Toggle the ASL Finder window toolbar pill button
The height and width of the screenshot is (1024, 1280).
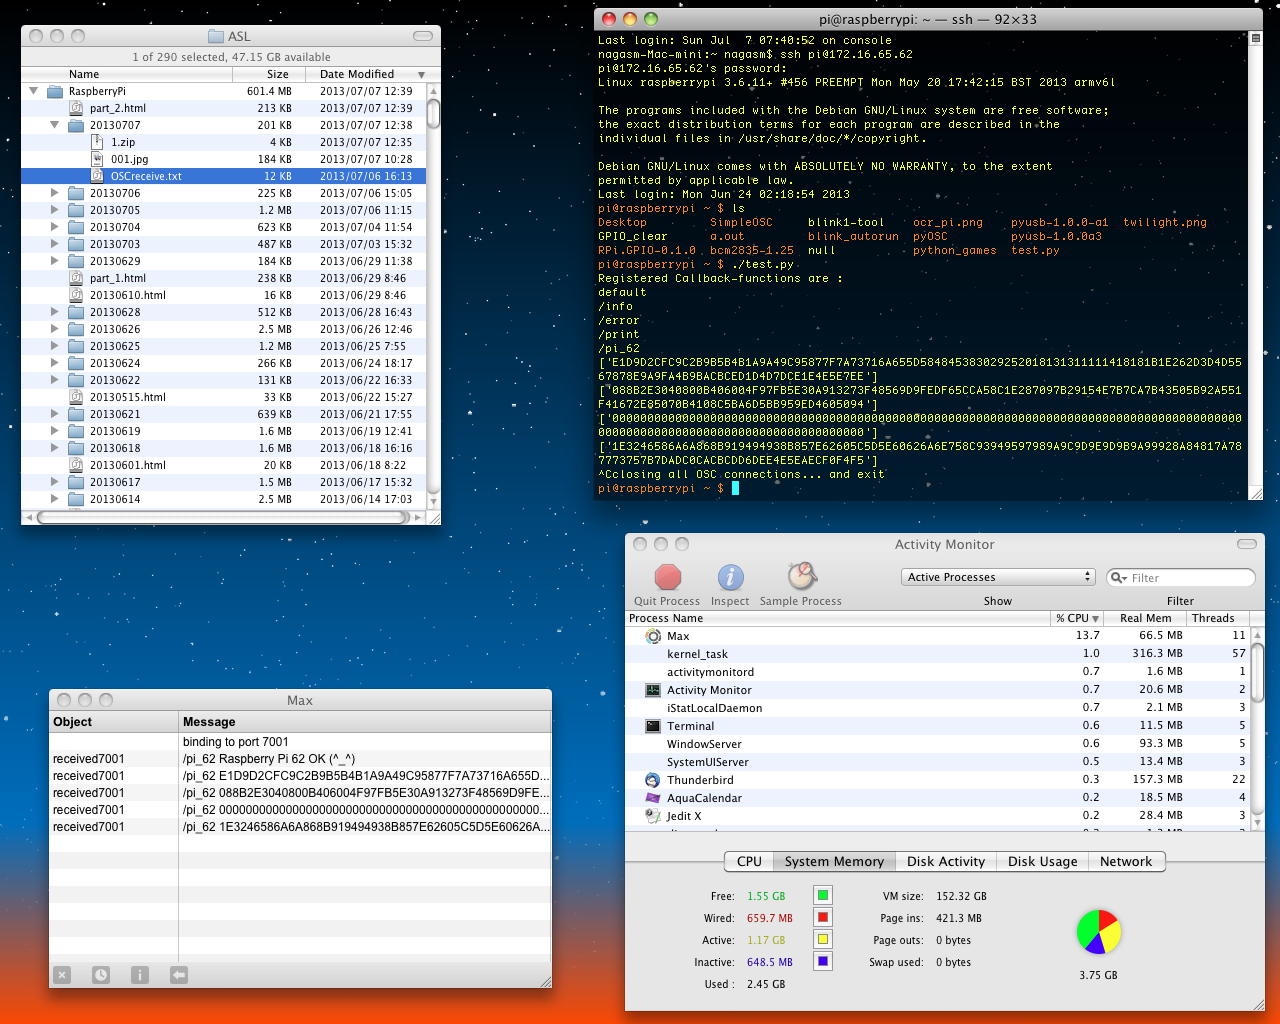tap(423, 36)
